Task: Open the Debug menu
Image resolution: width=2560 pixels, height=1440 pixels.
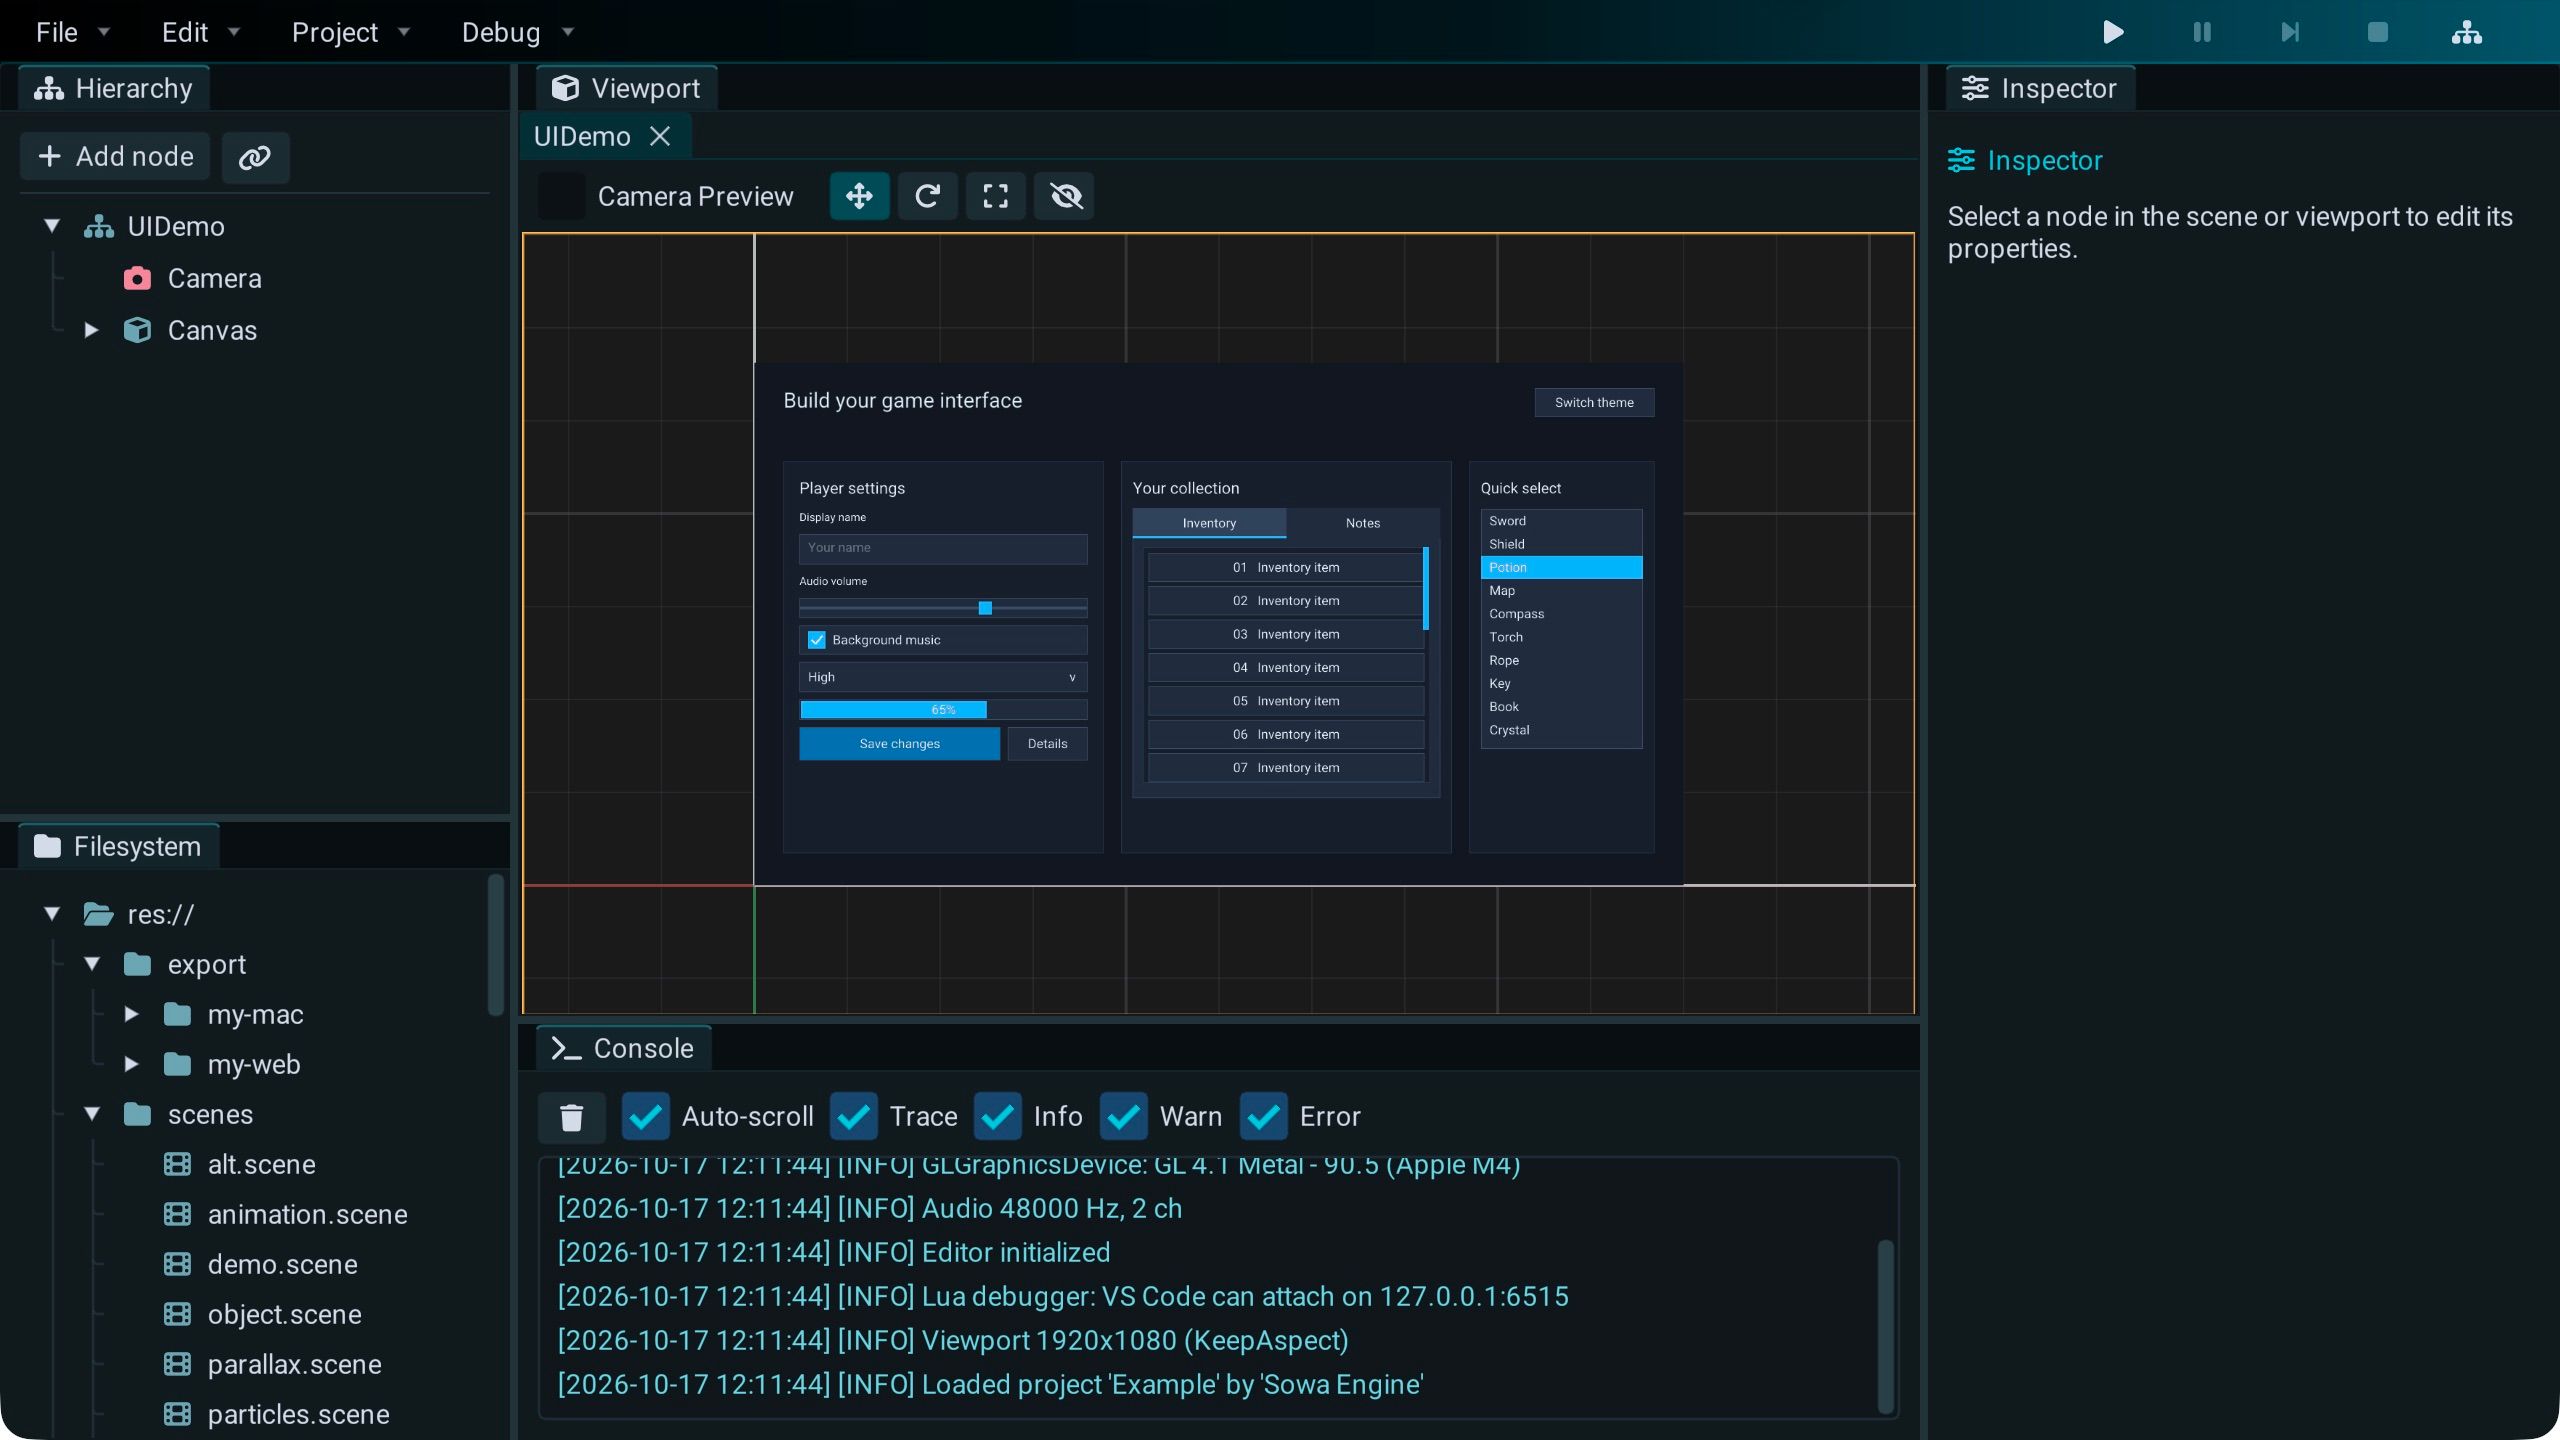Action: coord(517,32)
